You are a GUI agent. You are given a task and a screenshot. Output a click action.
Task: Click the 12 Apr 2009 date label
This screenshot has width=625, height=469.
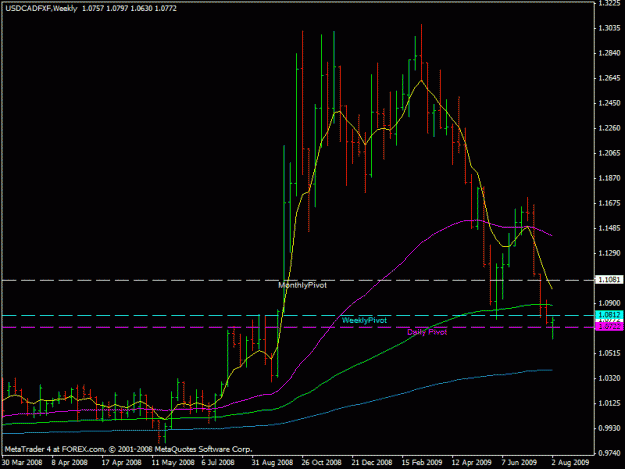[x=472, y=463]
